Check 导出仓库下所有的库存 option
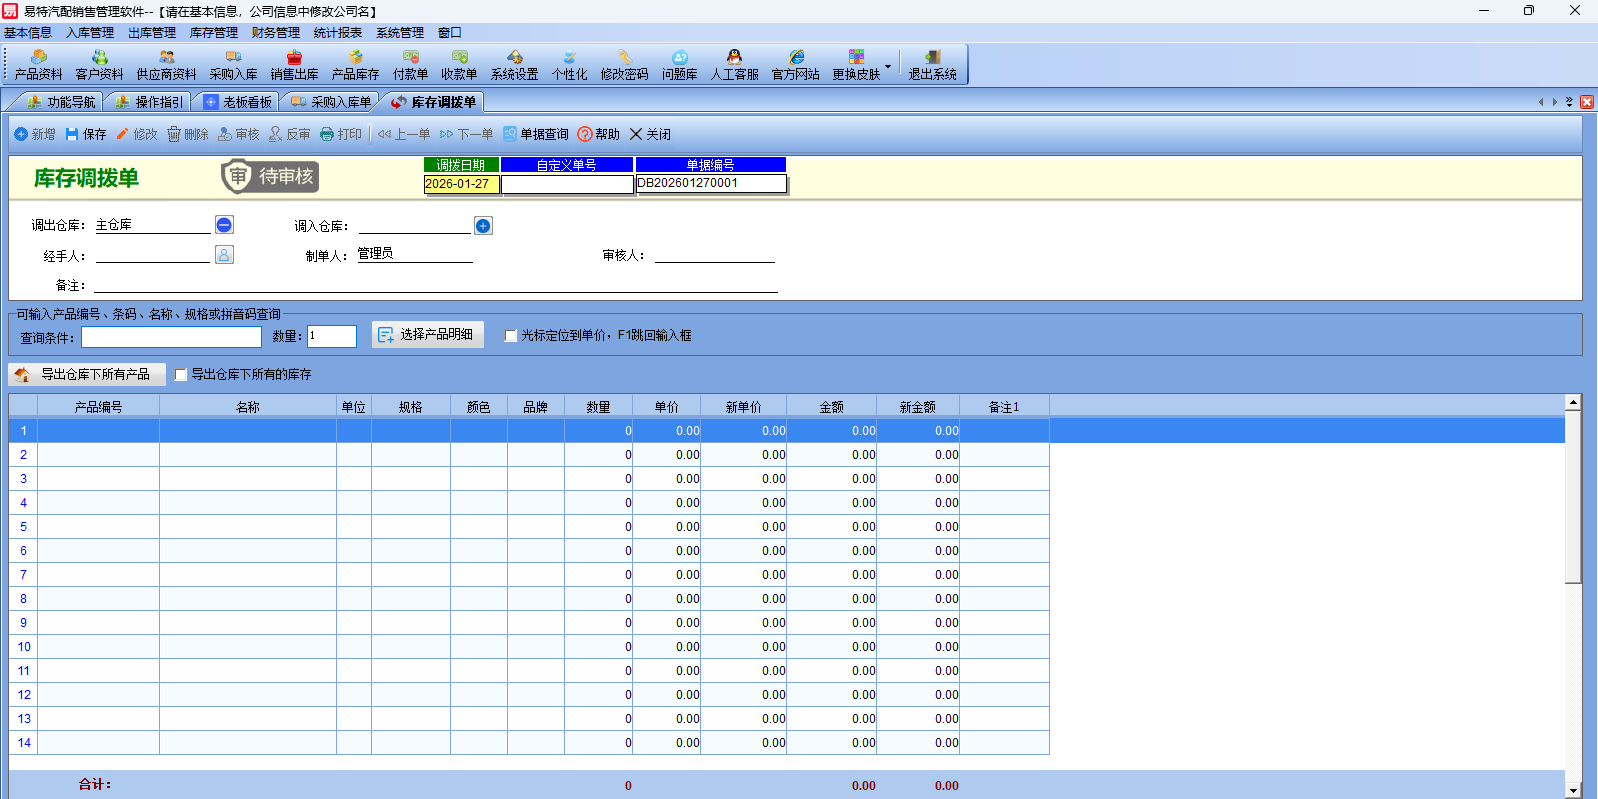1598x799 pixels. (x=181, y=375)
